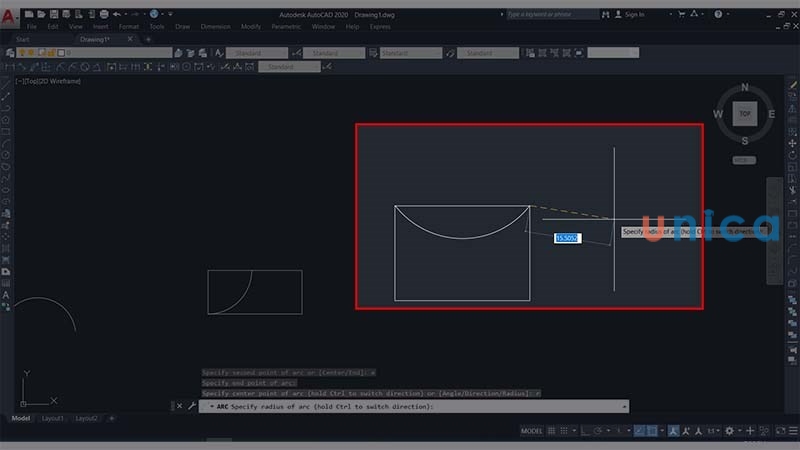Image resolution: width=800 pixels, height=450 pixels.
Task: Open the text style Standard dropdown
Action: click(x=255, y=52)
